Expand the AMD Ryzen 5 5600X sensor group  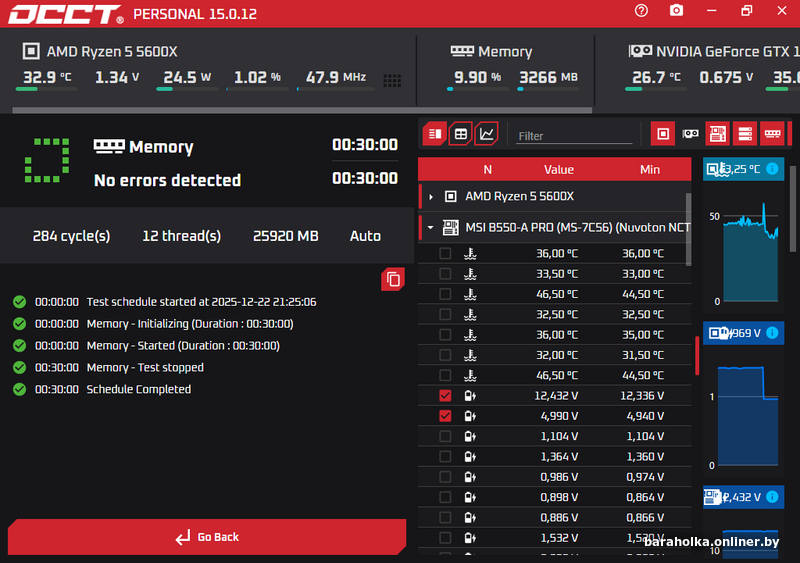(431, 197)
